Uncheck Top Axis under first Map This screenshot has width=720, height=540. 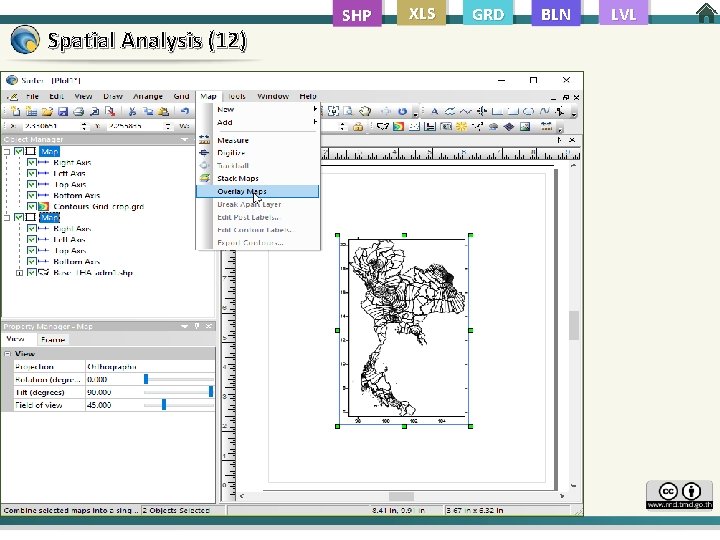[32, 185]
